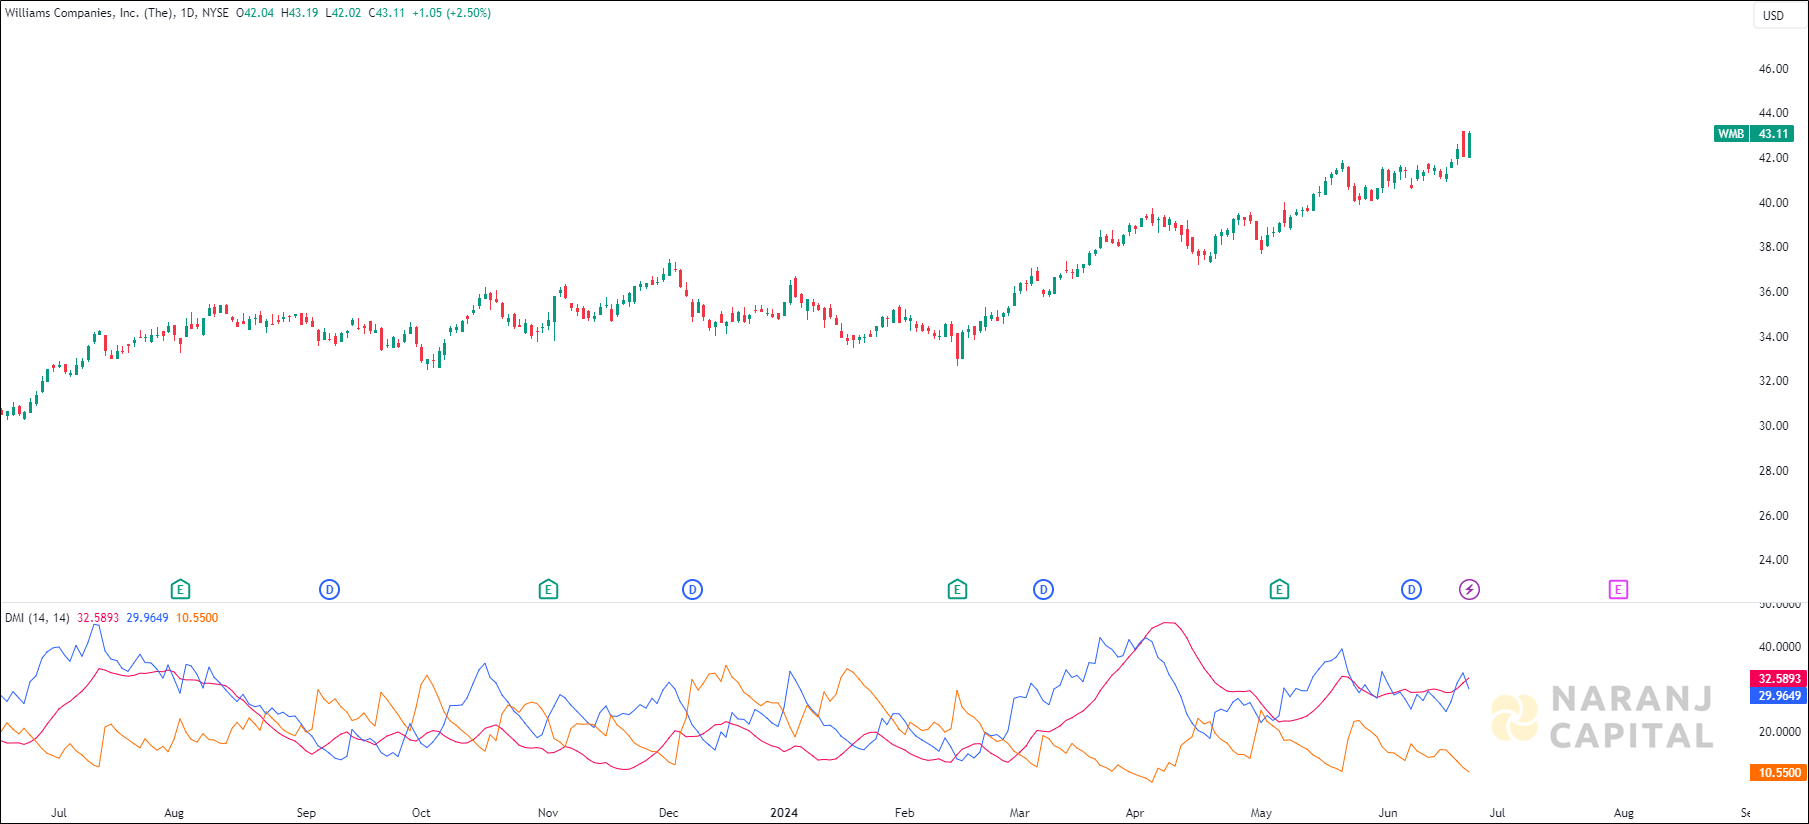Click the close value C43.11 in header

tap(387, 13)
